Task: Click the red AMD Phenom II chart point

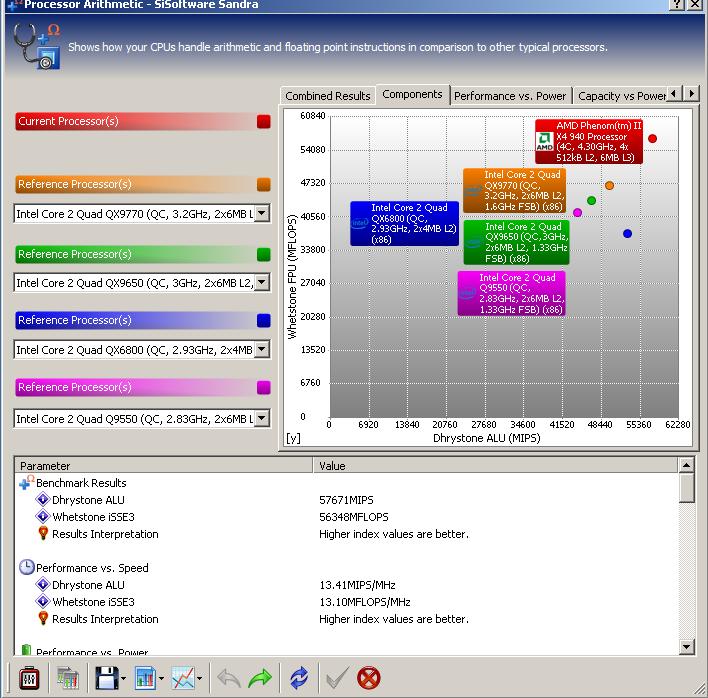Action: 652,138
